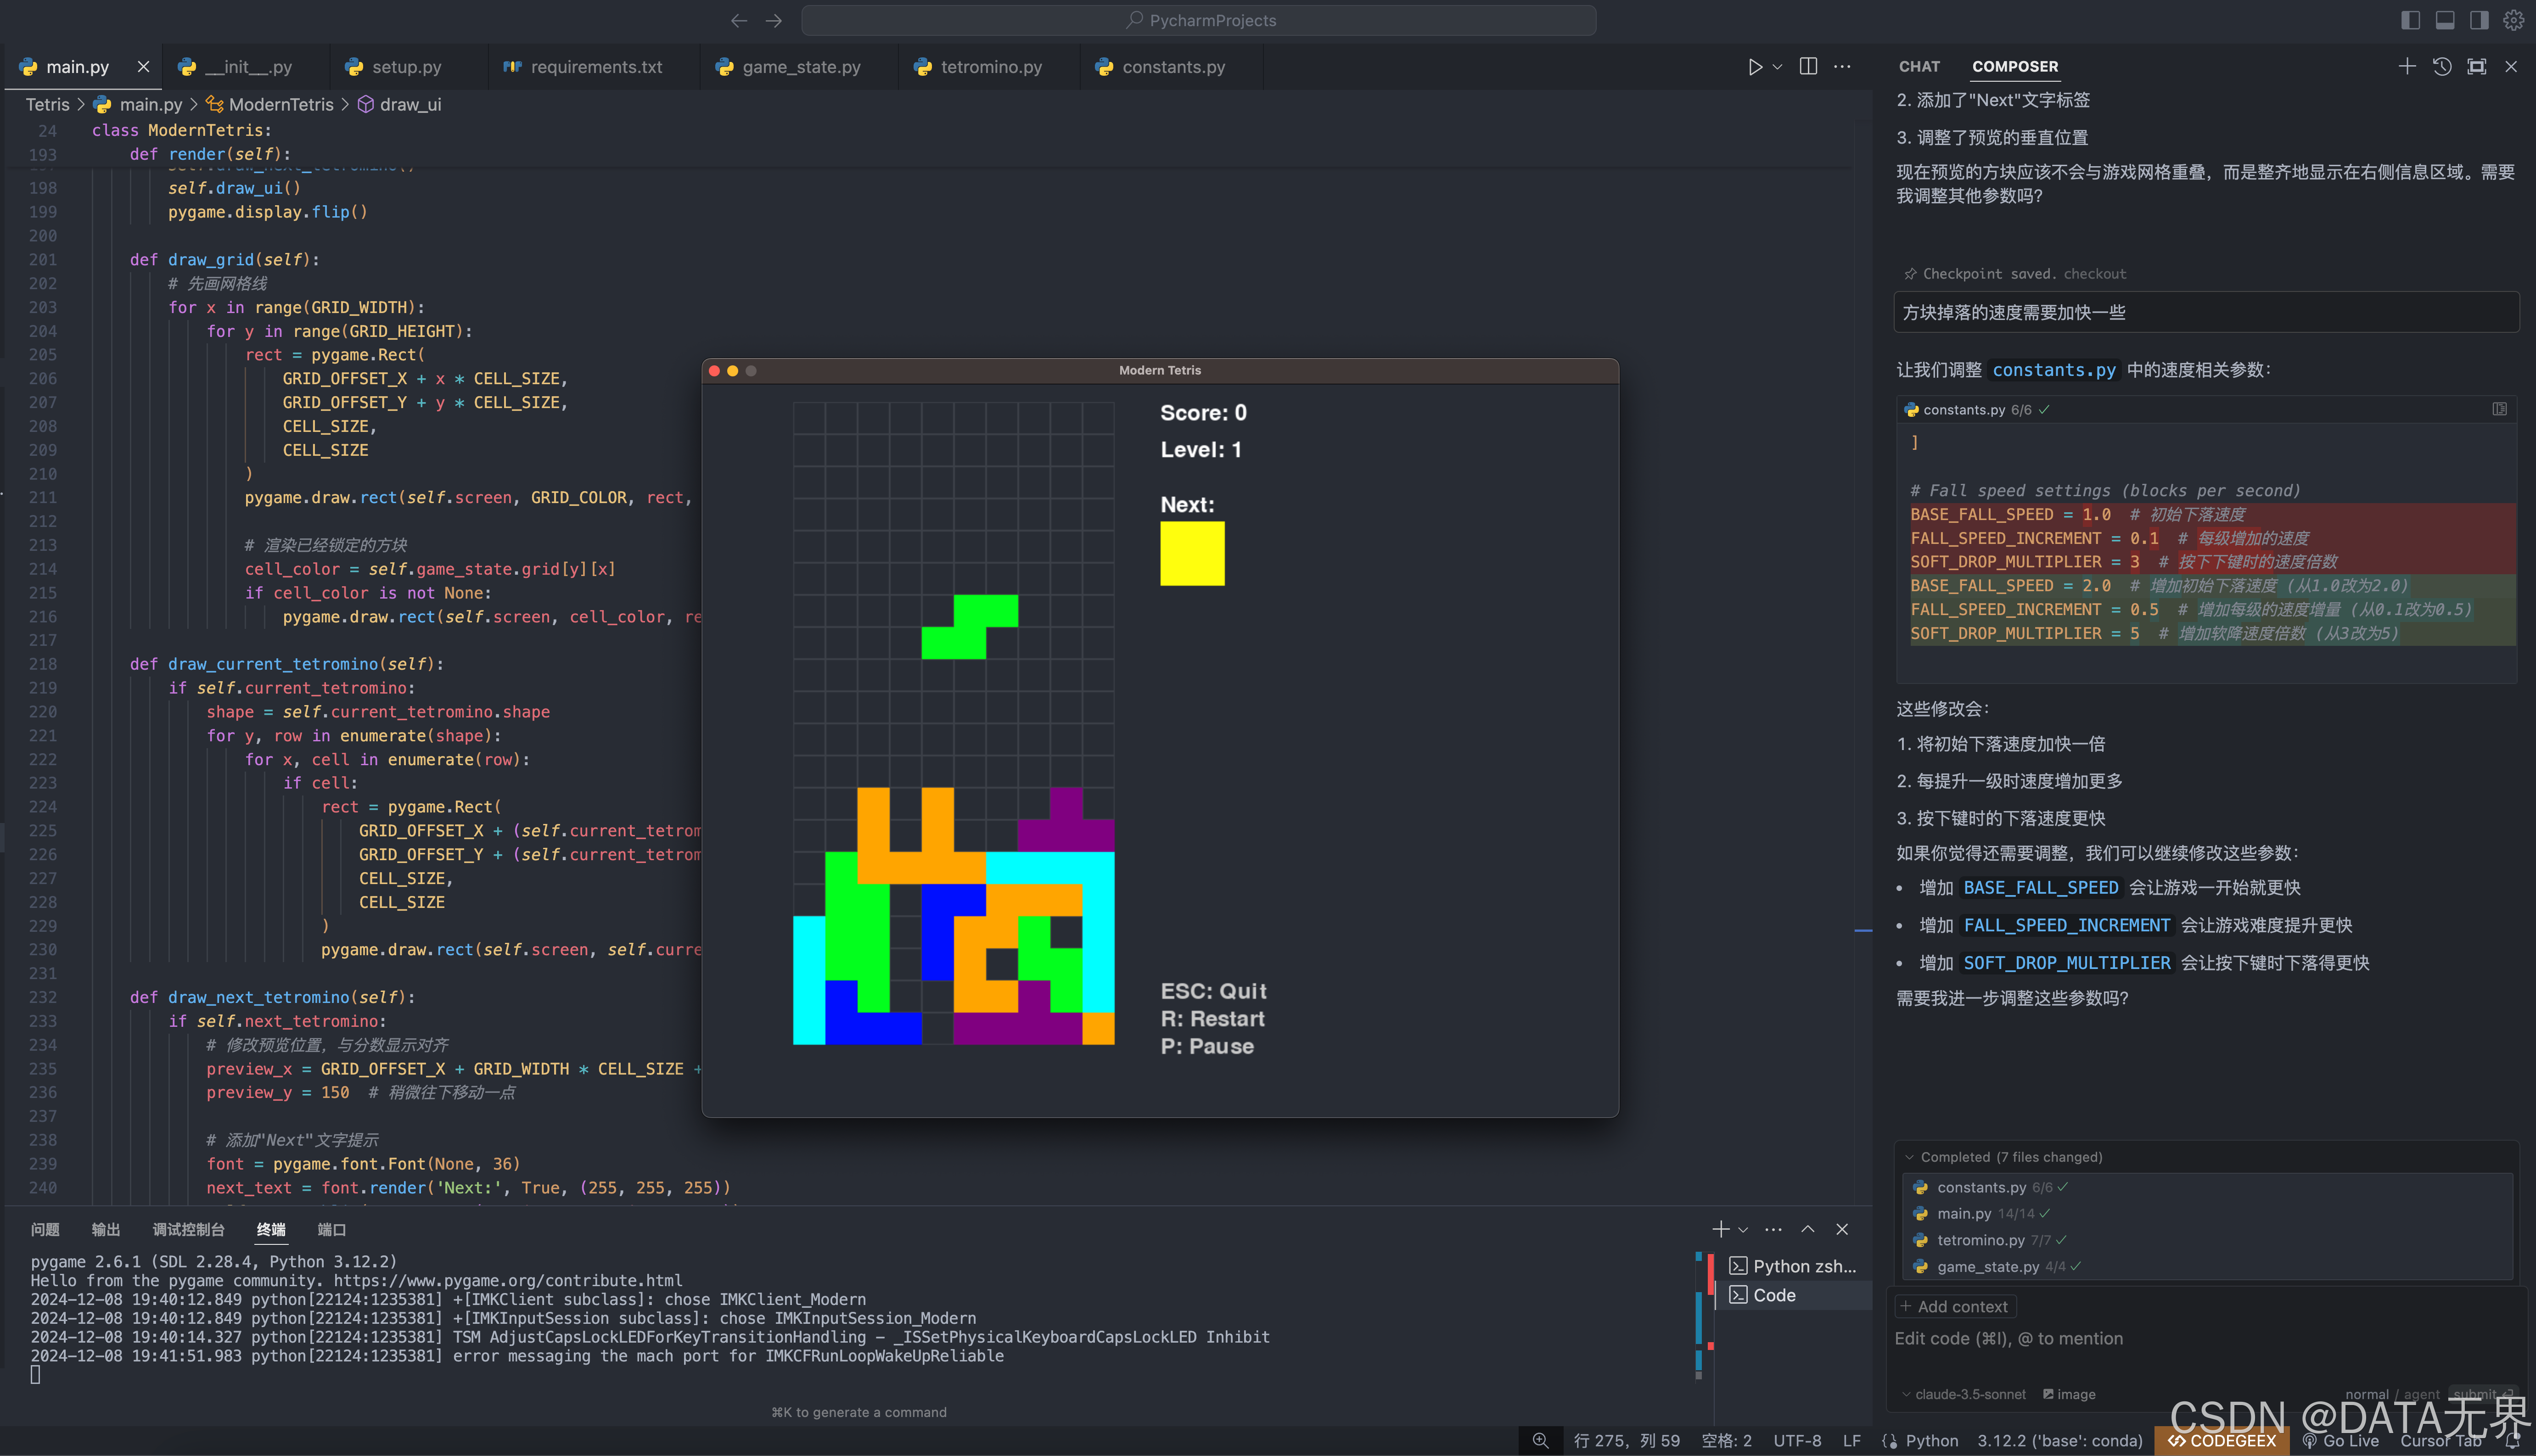
Task: Open terminal launch profile dropdown
Action: (x=1743, y=1230)
